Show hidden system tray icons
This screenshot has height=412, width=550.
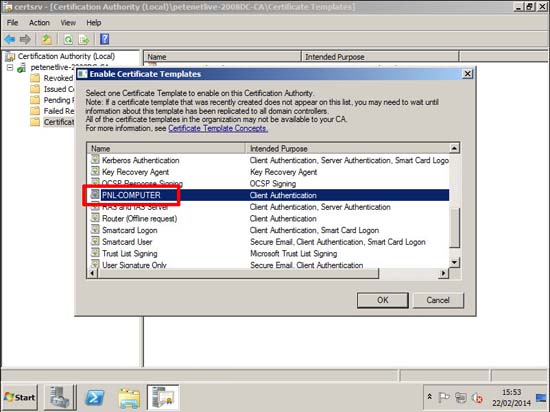pos(430,397)
